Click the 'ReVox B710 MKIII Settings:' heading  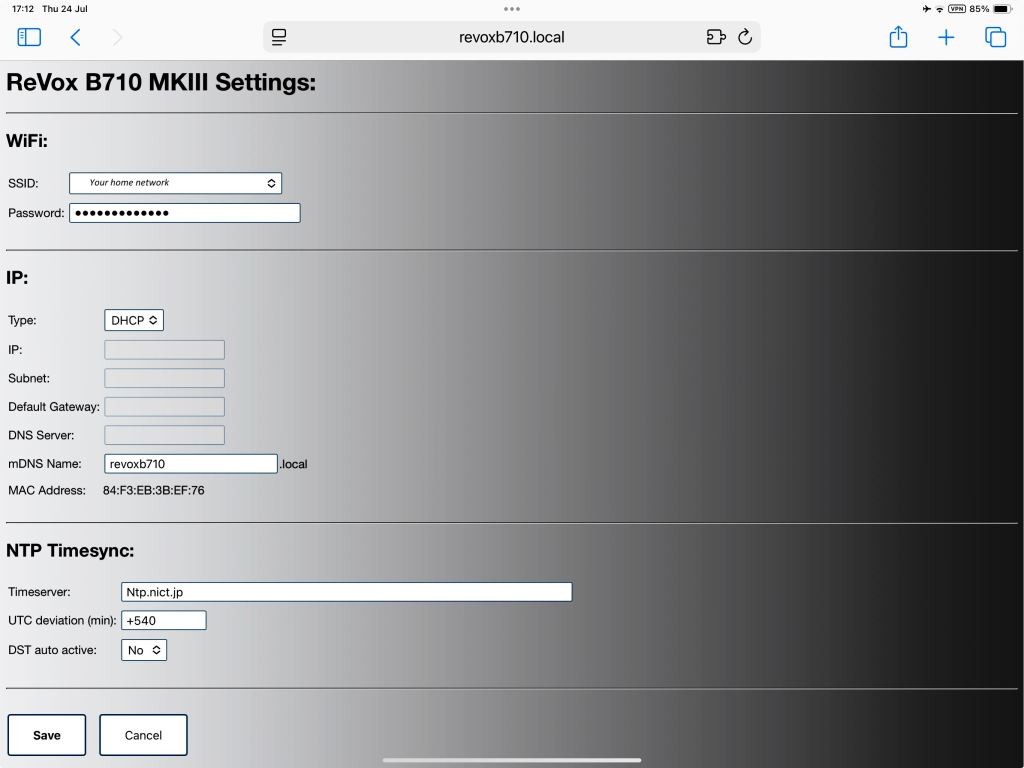(x=161, y=82)
